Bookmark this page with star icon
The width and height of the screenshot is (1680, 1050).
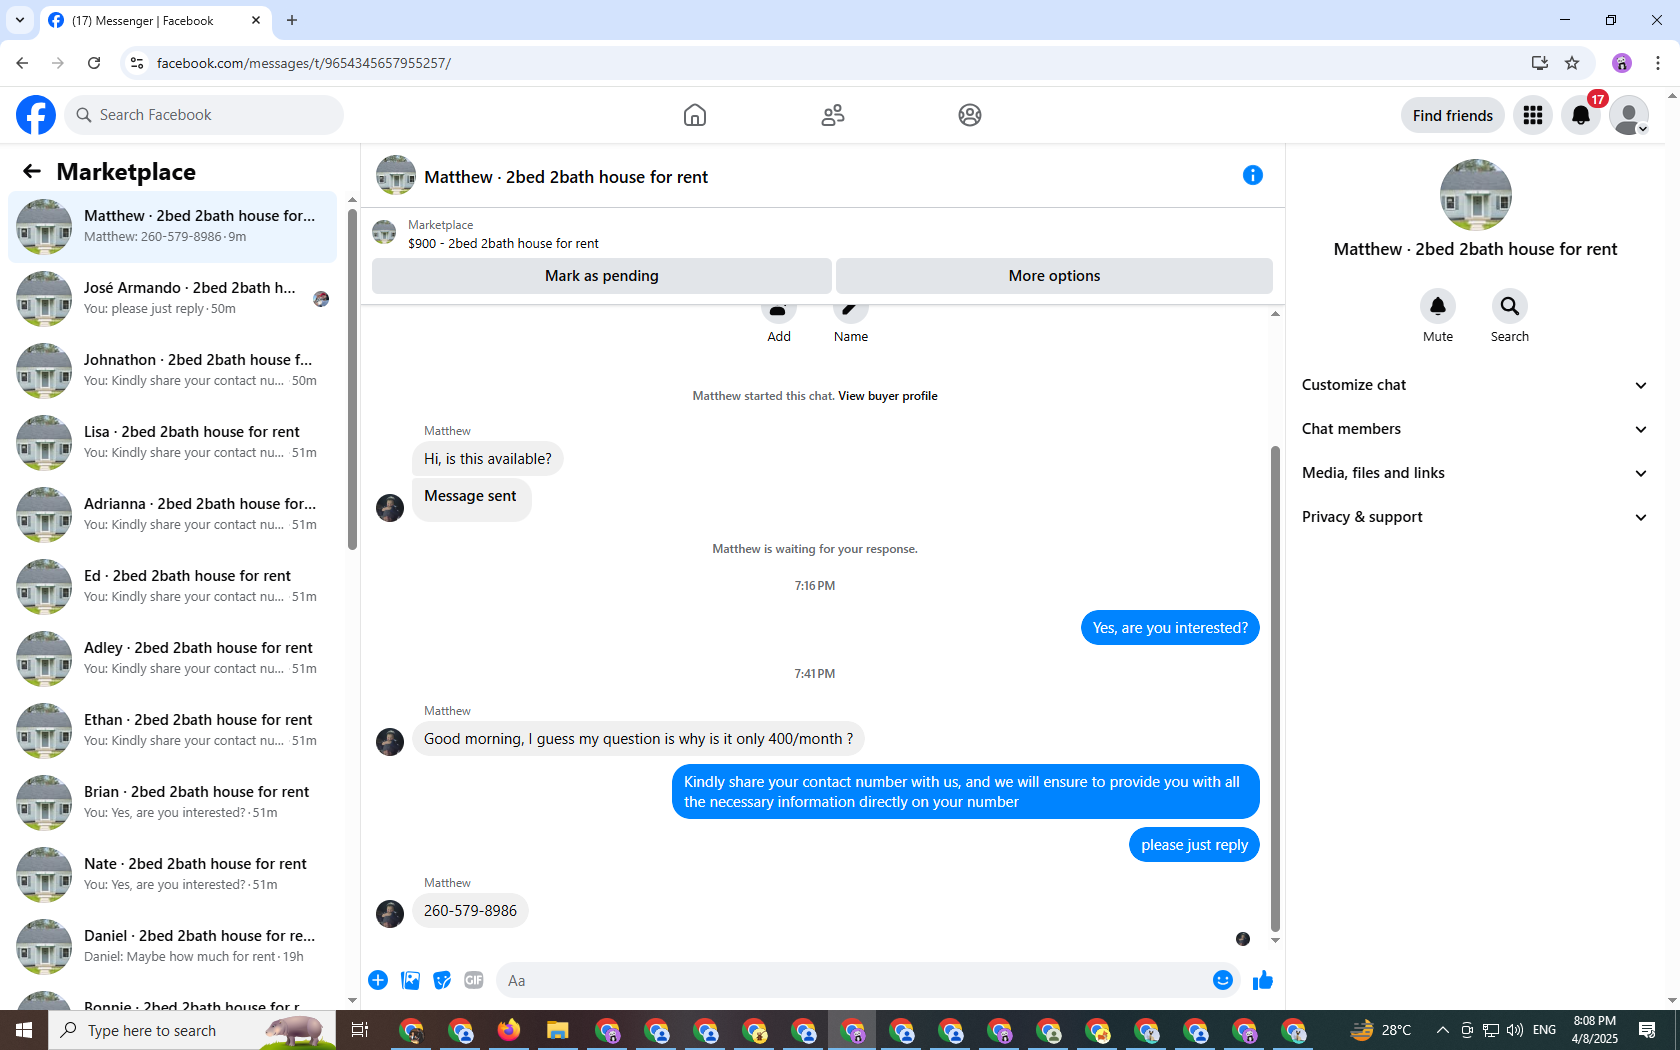(x=1572, y=63)
